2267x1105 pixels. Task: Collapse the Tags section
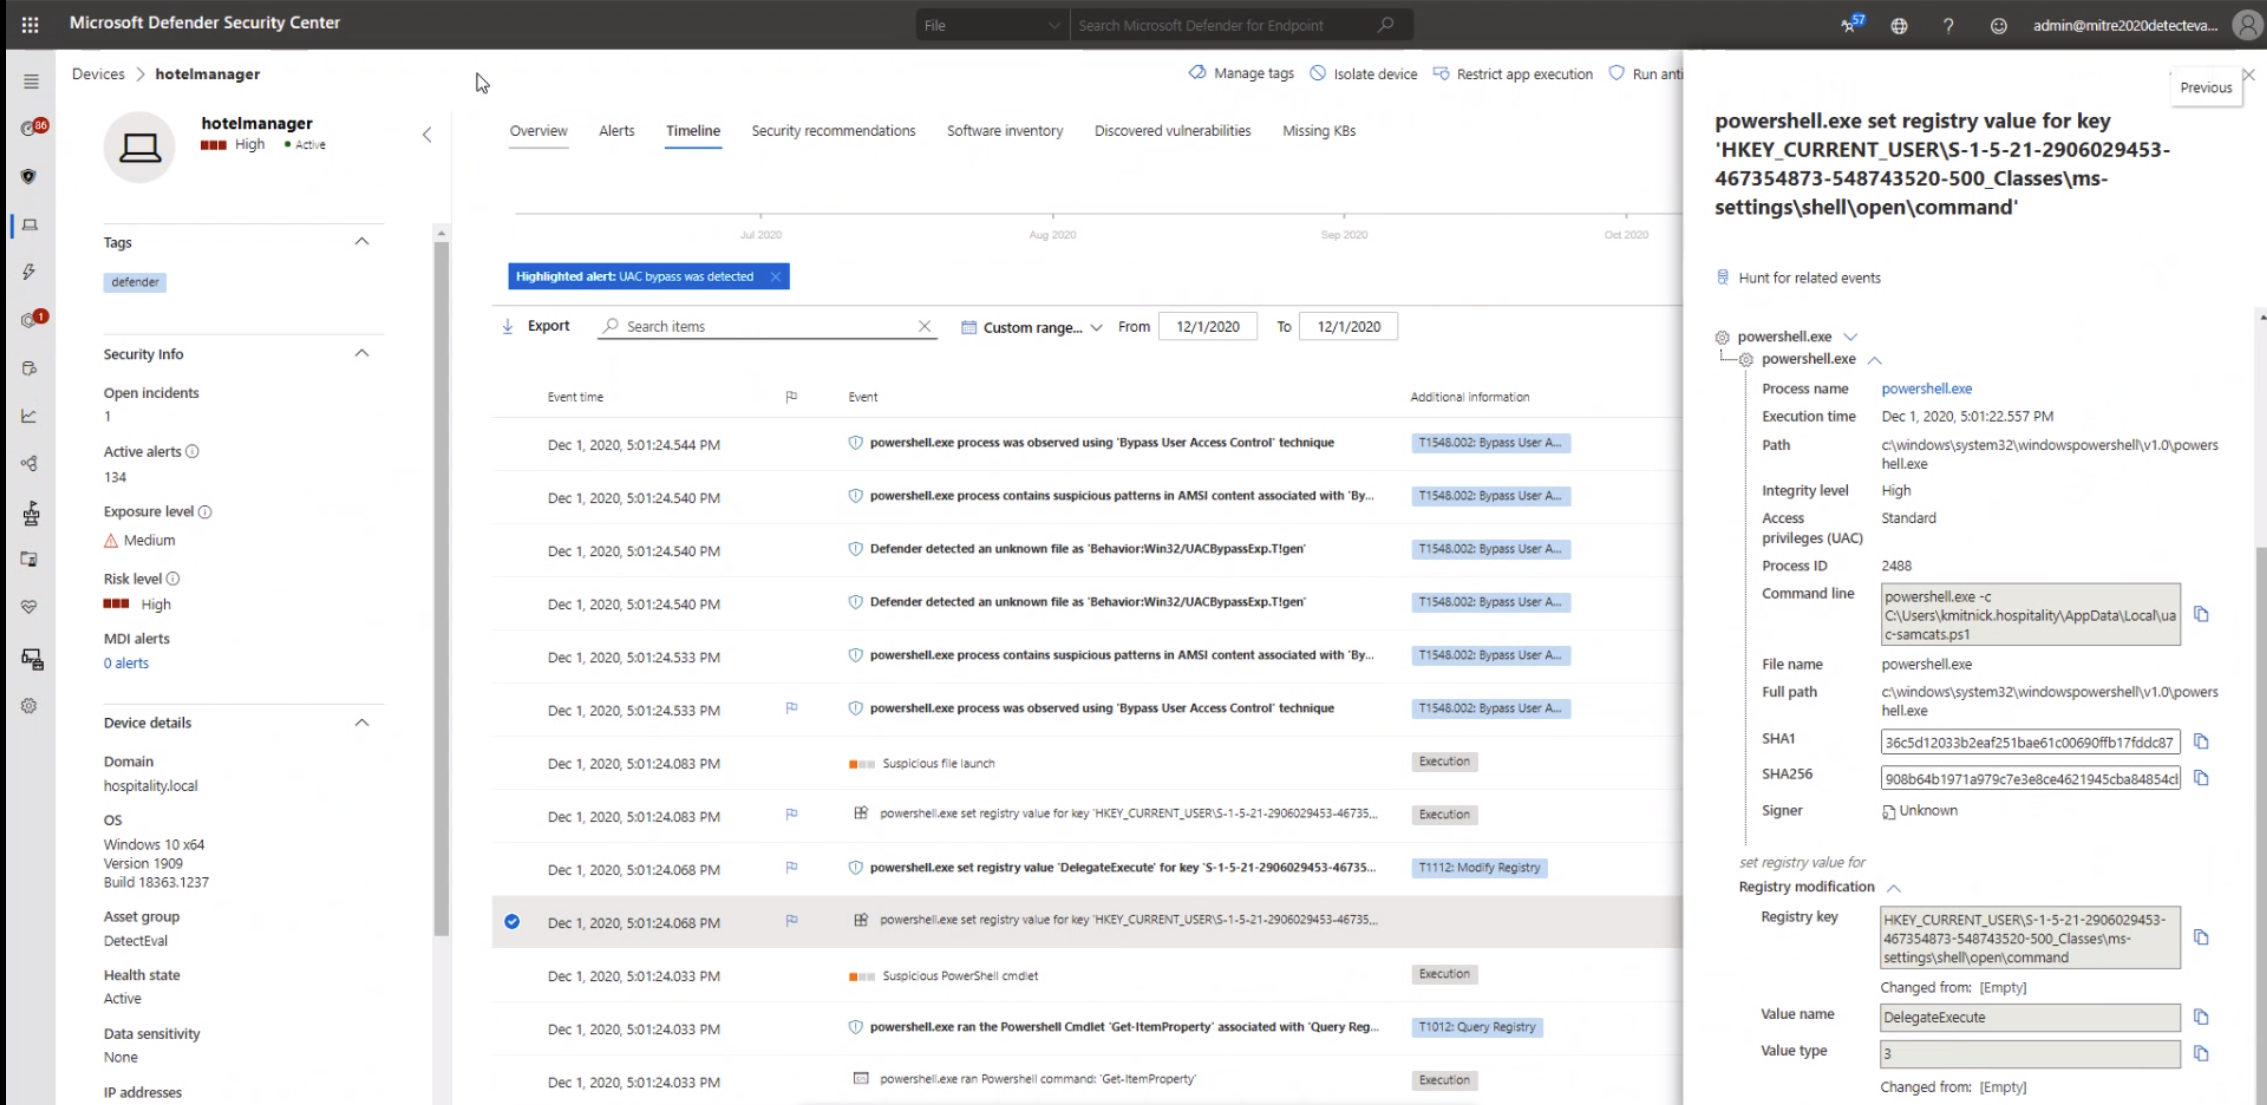pyautogui.click(x=362, y=241)
